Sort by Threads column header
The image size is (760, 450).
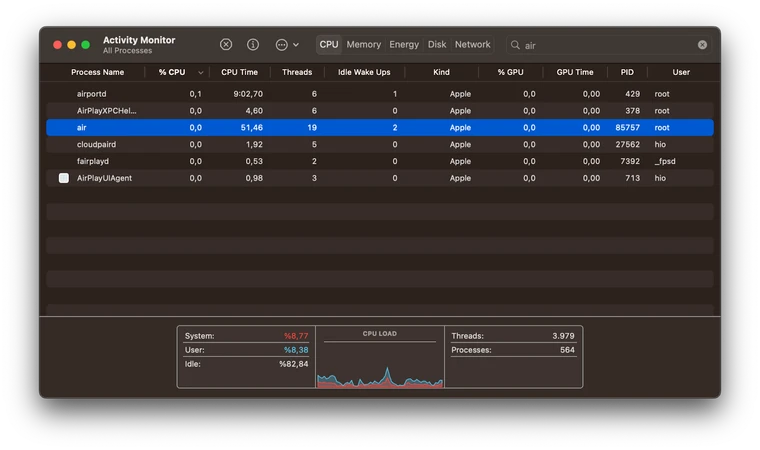tap(297, 72)
